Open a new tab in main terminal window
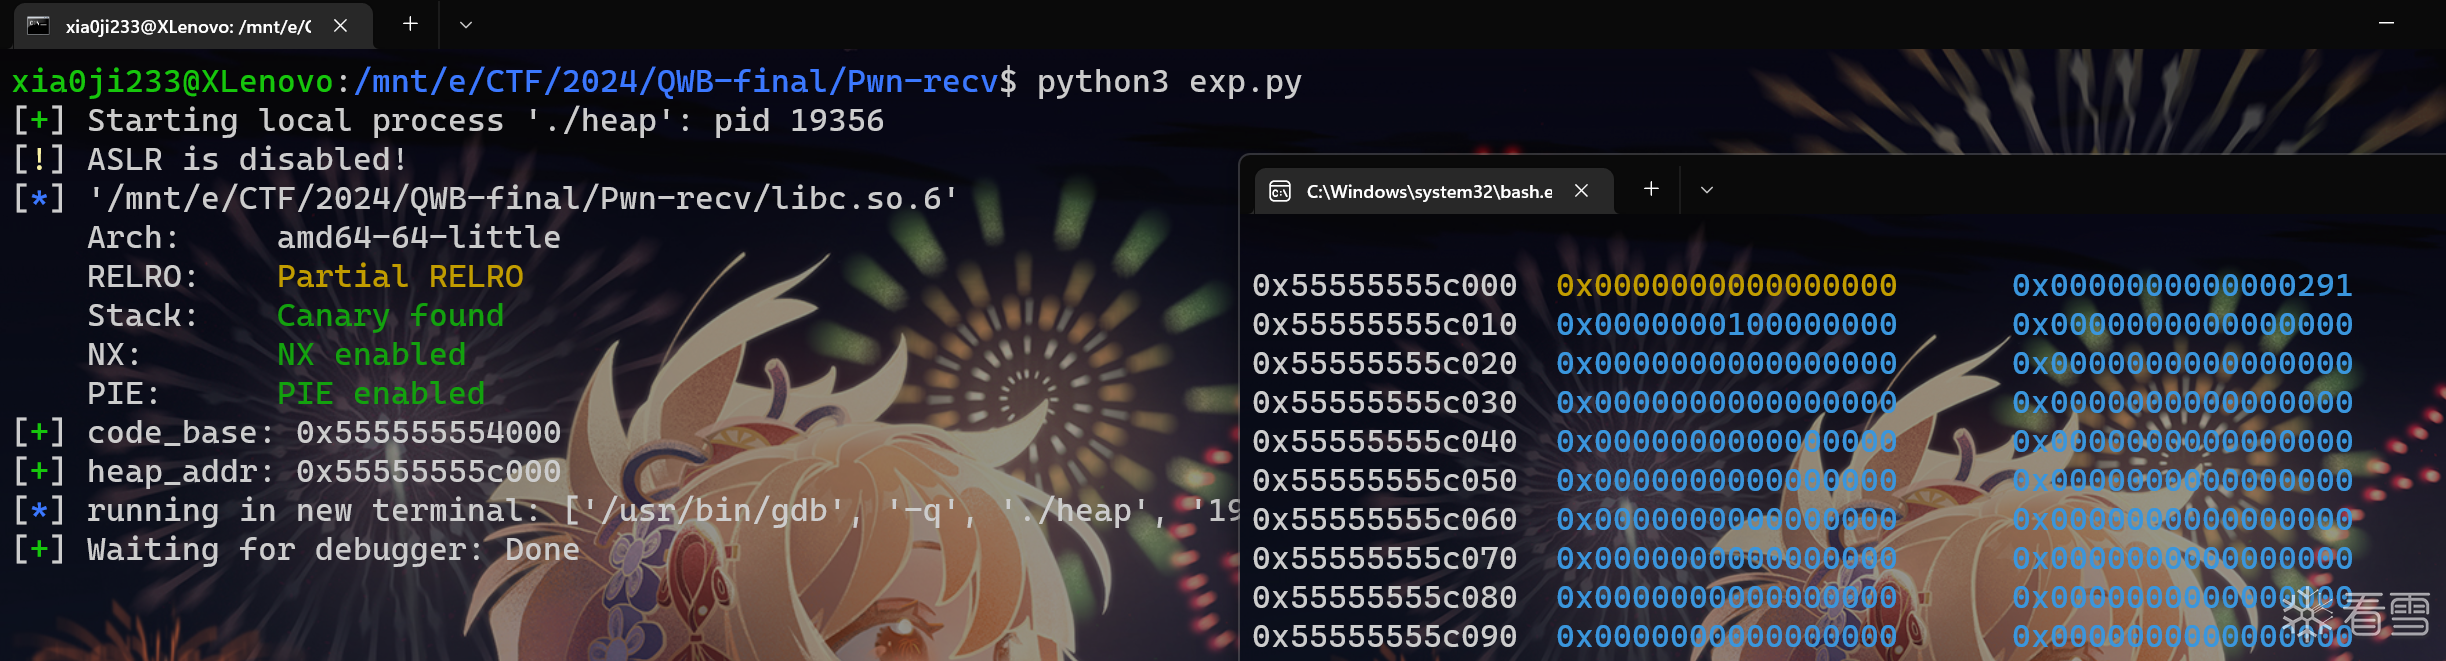The image size is (2446, 661). point(410,24)
